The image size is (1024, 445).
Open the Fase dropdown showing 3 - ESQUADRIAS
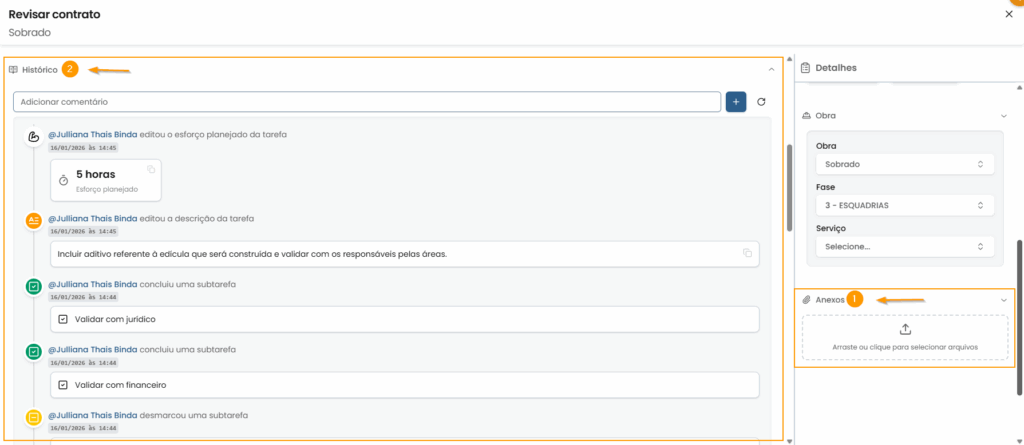coord(903,205)
